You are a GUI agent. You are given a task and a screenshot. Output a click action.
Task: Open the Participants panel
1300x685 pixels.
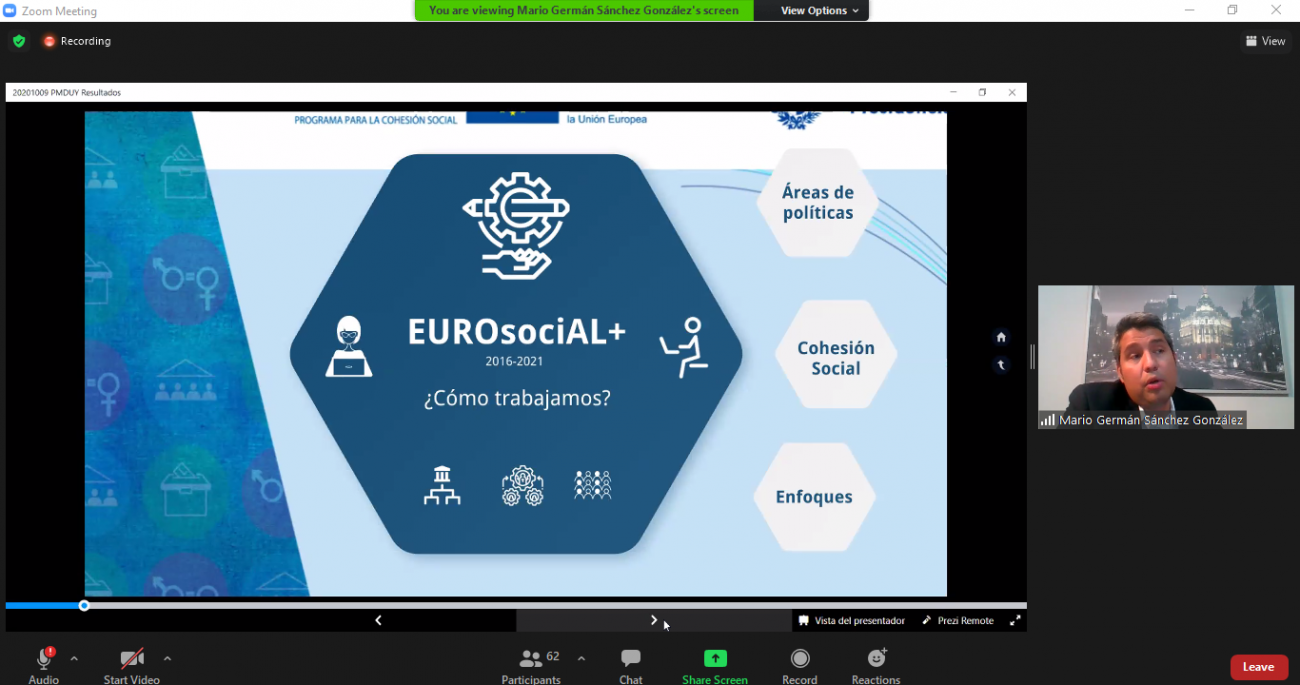pyautogui.click(x=531, y=665)
